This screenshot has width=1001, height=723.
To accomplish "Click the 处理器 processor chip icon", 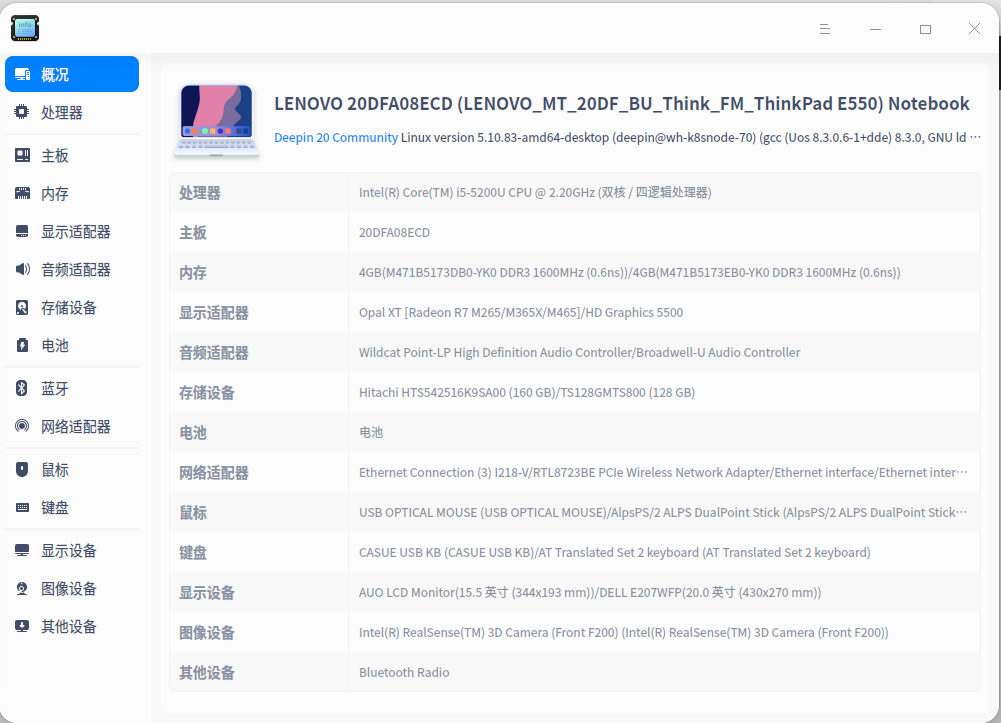I will 22,112.
